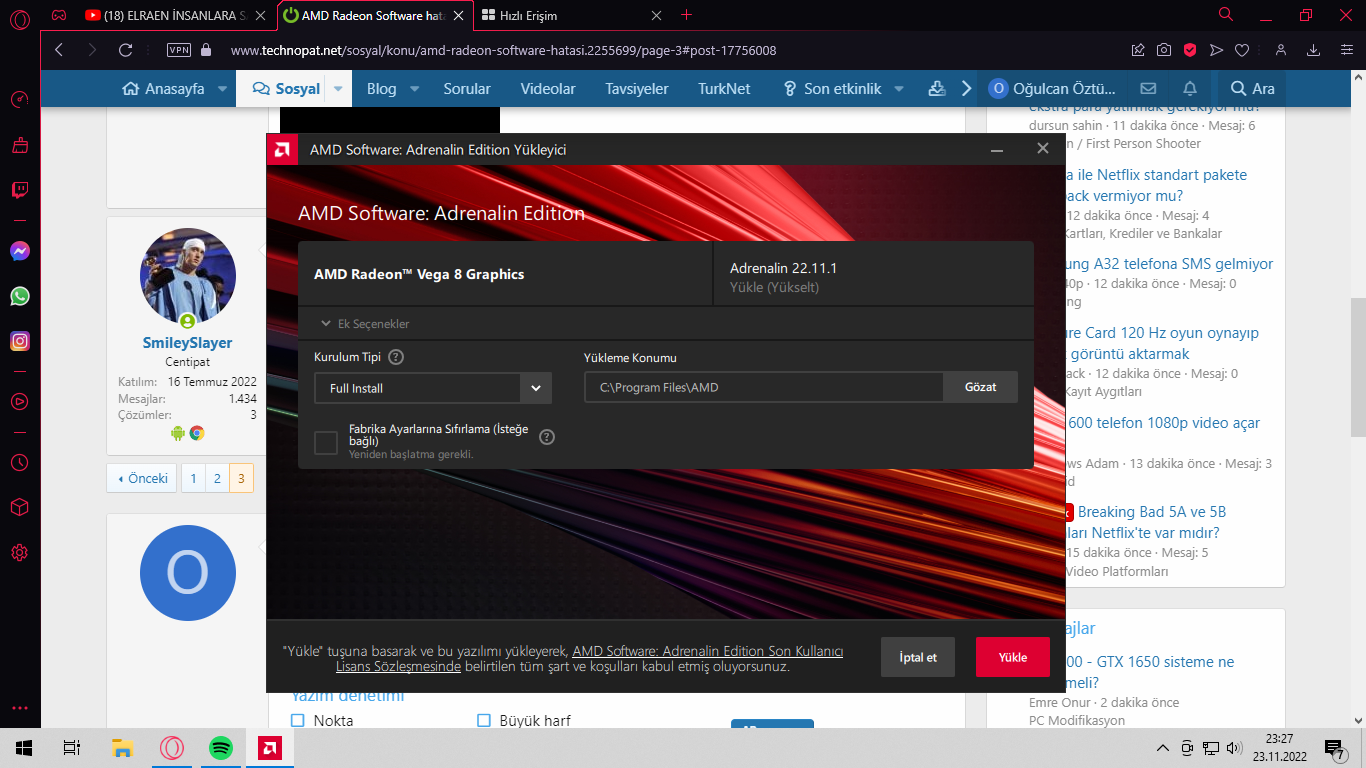The image size is (1366, 768).
Task: Switch to the Hızlı Erişim tab
Action: pos(572,15)
